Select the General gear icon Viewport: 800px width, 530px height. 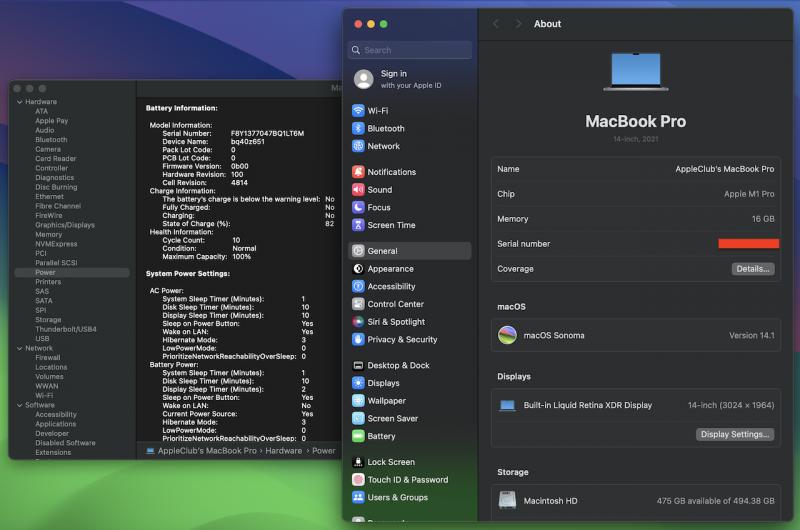tap(358, 251)
